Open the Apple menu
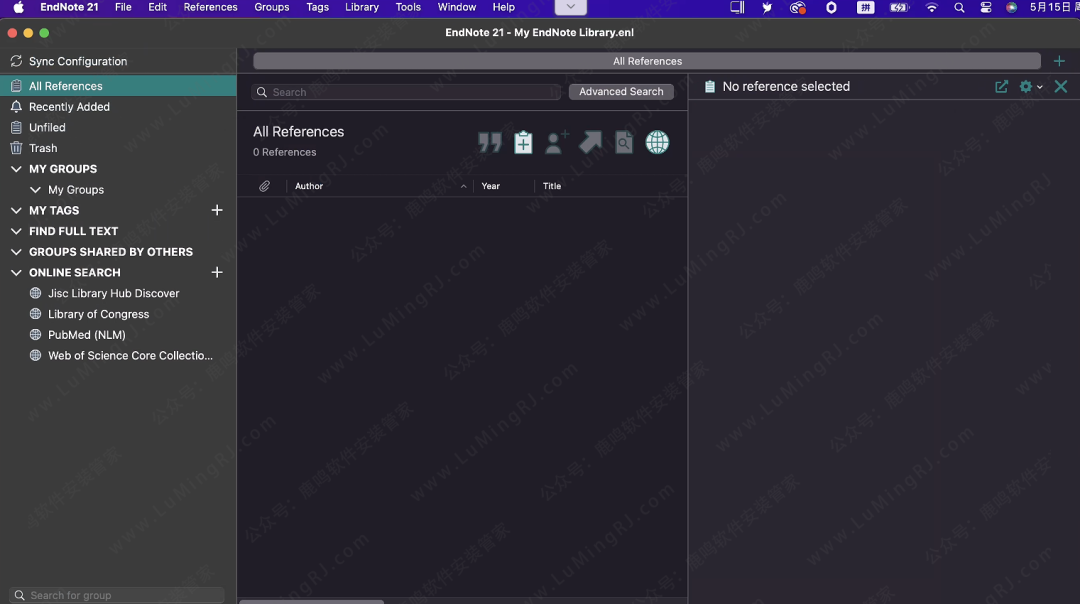The height and width of the screenshot is (604, 1080). click(x=19, y=7)
